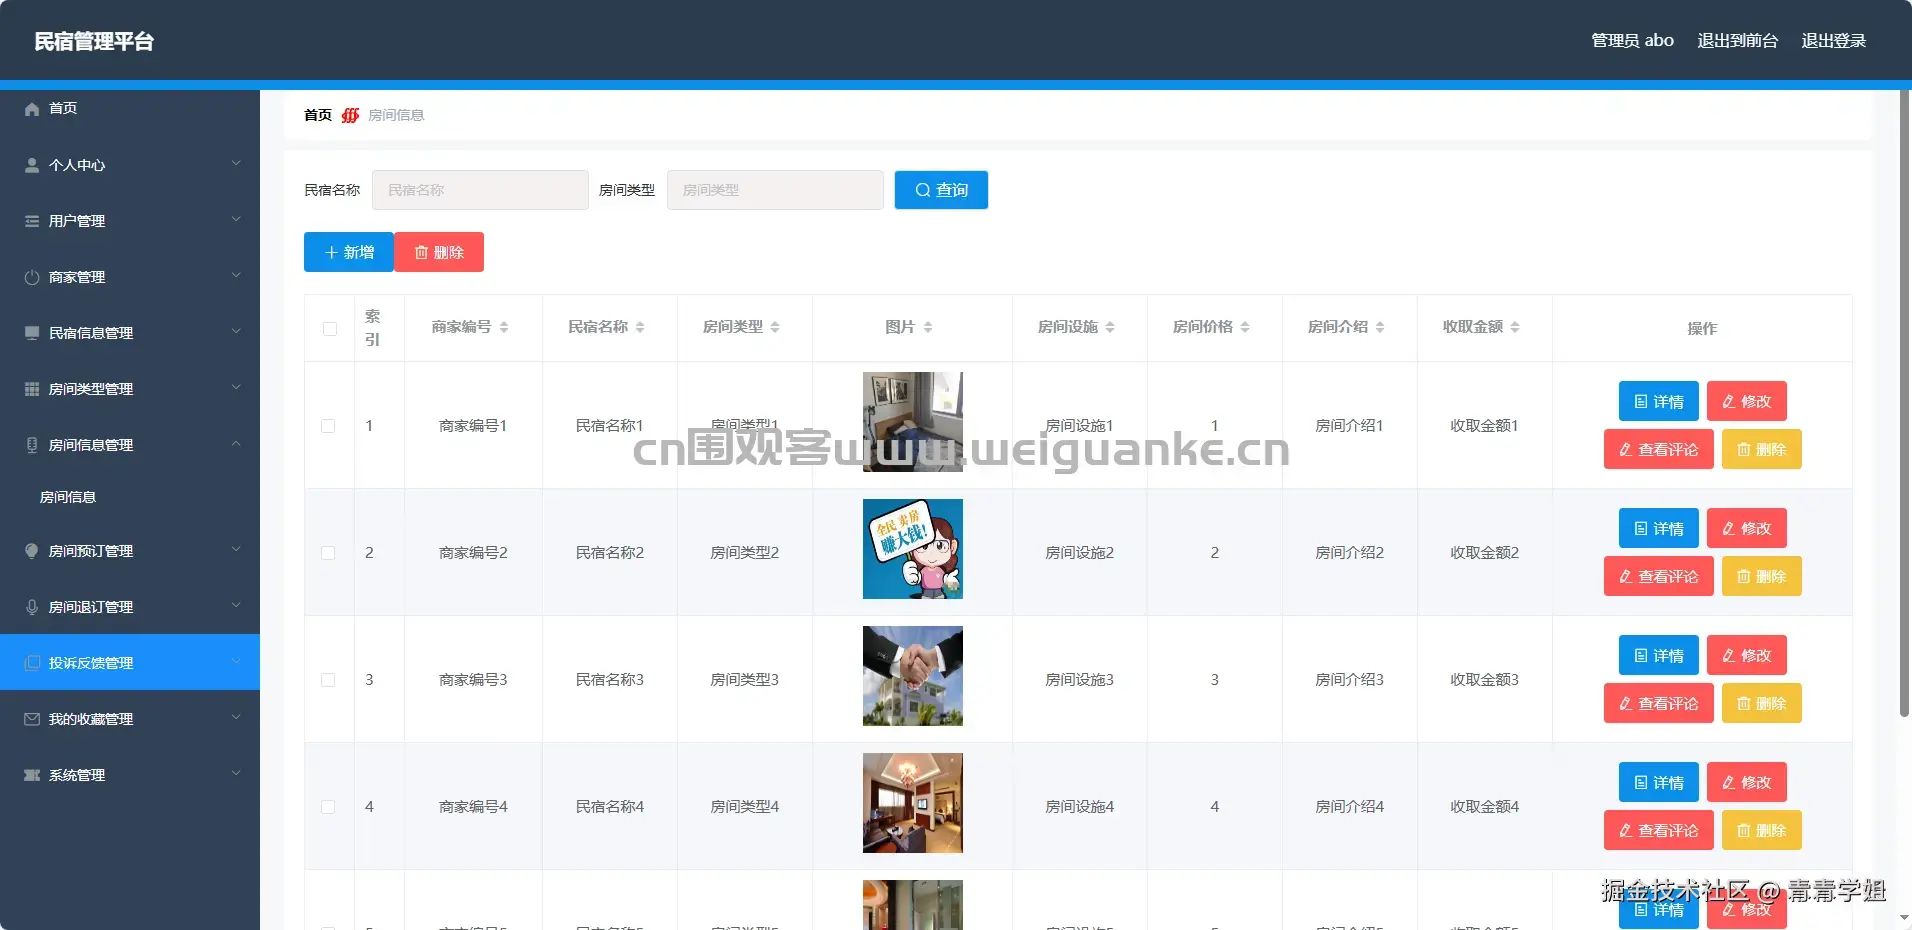Select all rows with header checkbox
The width and height of the screenshot is (1912, 930).
(x=330, y=329)
